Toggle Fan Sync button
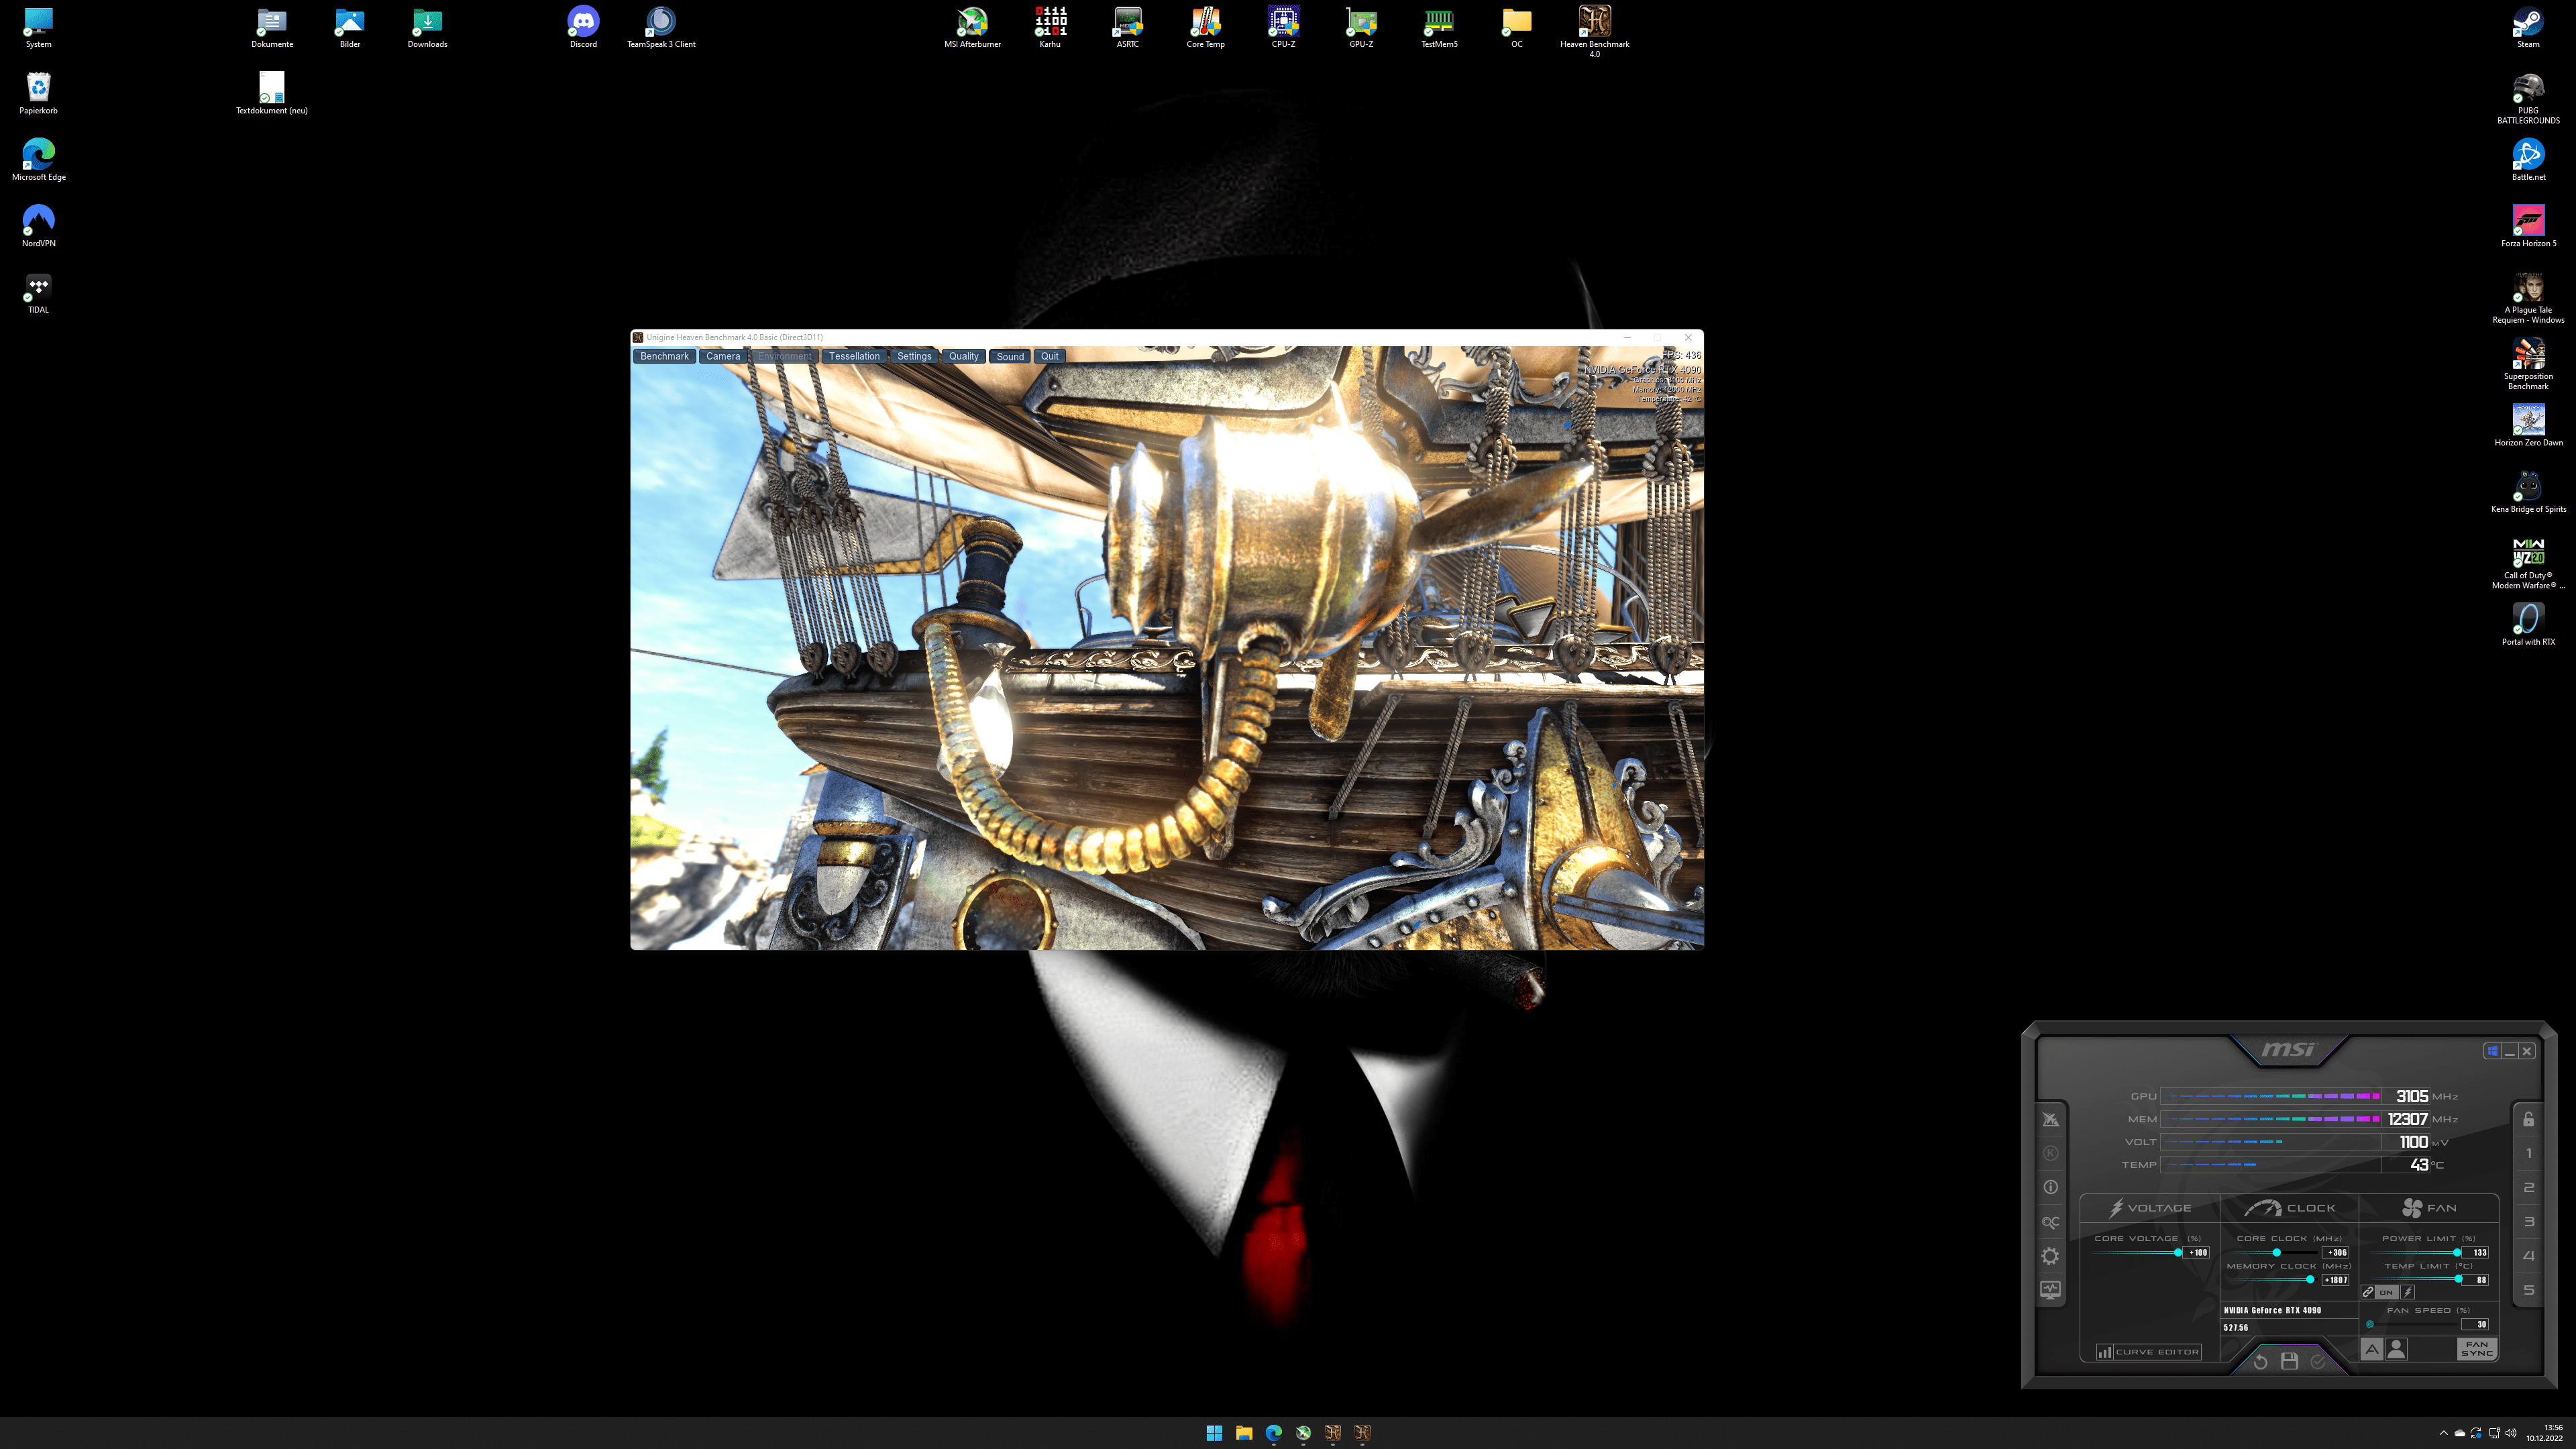 (2477, 1349)
